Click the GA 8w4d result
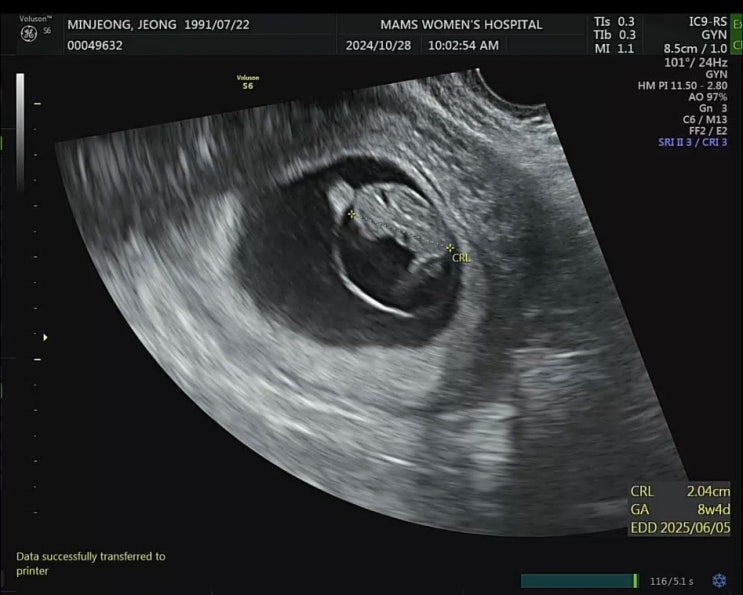 680,509
